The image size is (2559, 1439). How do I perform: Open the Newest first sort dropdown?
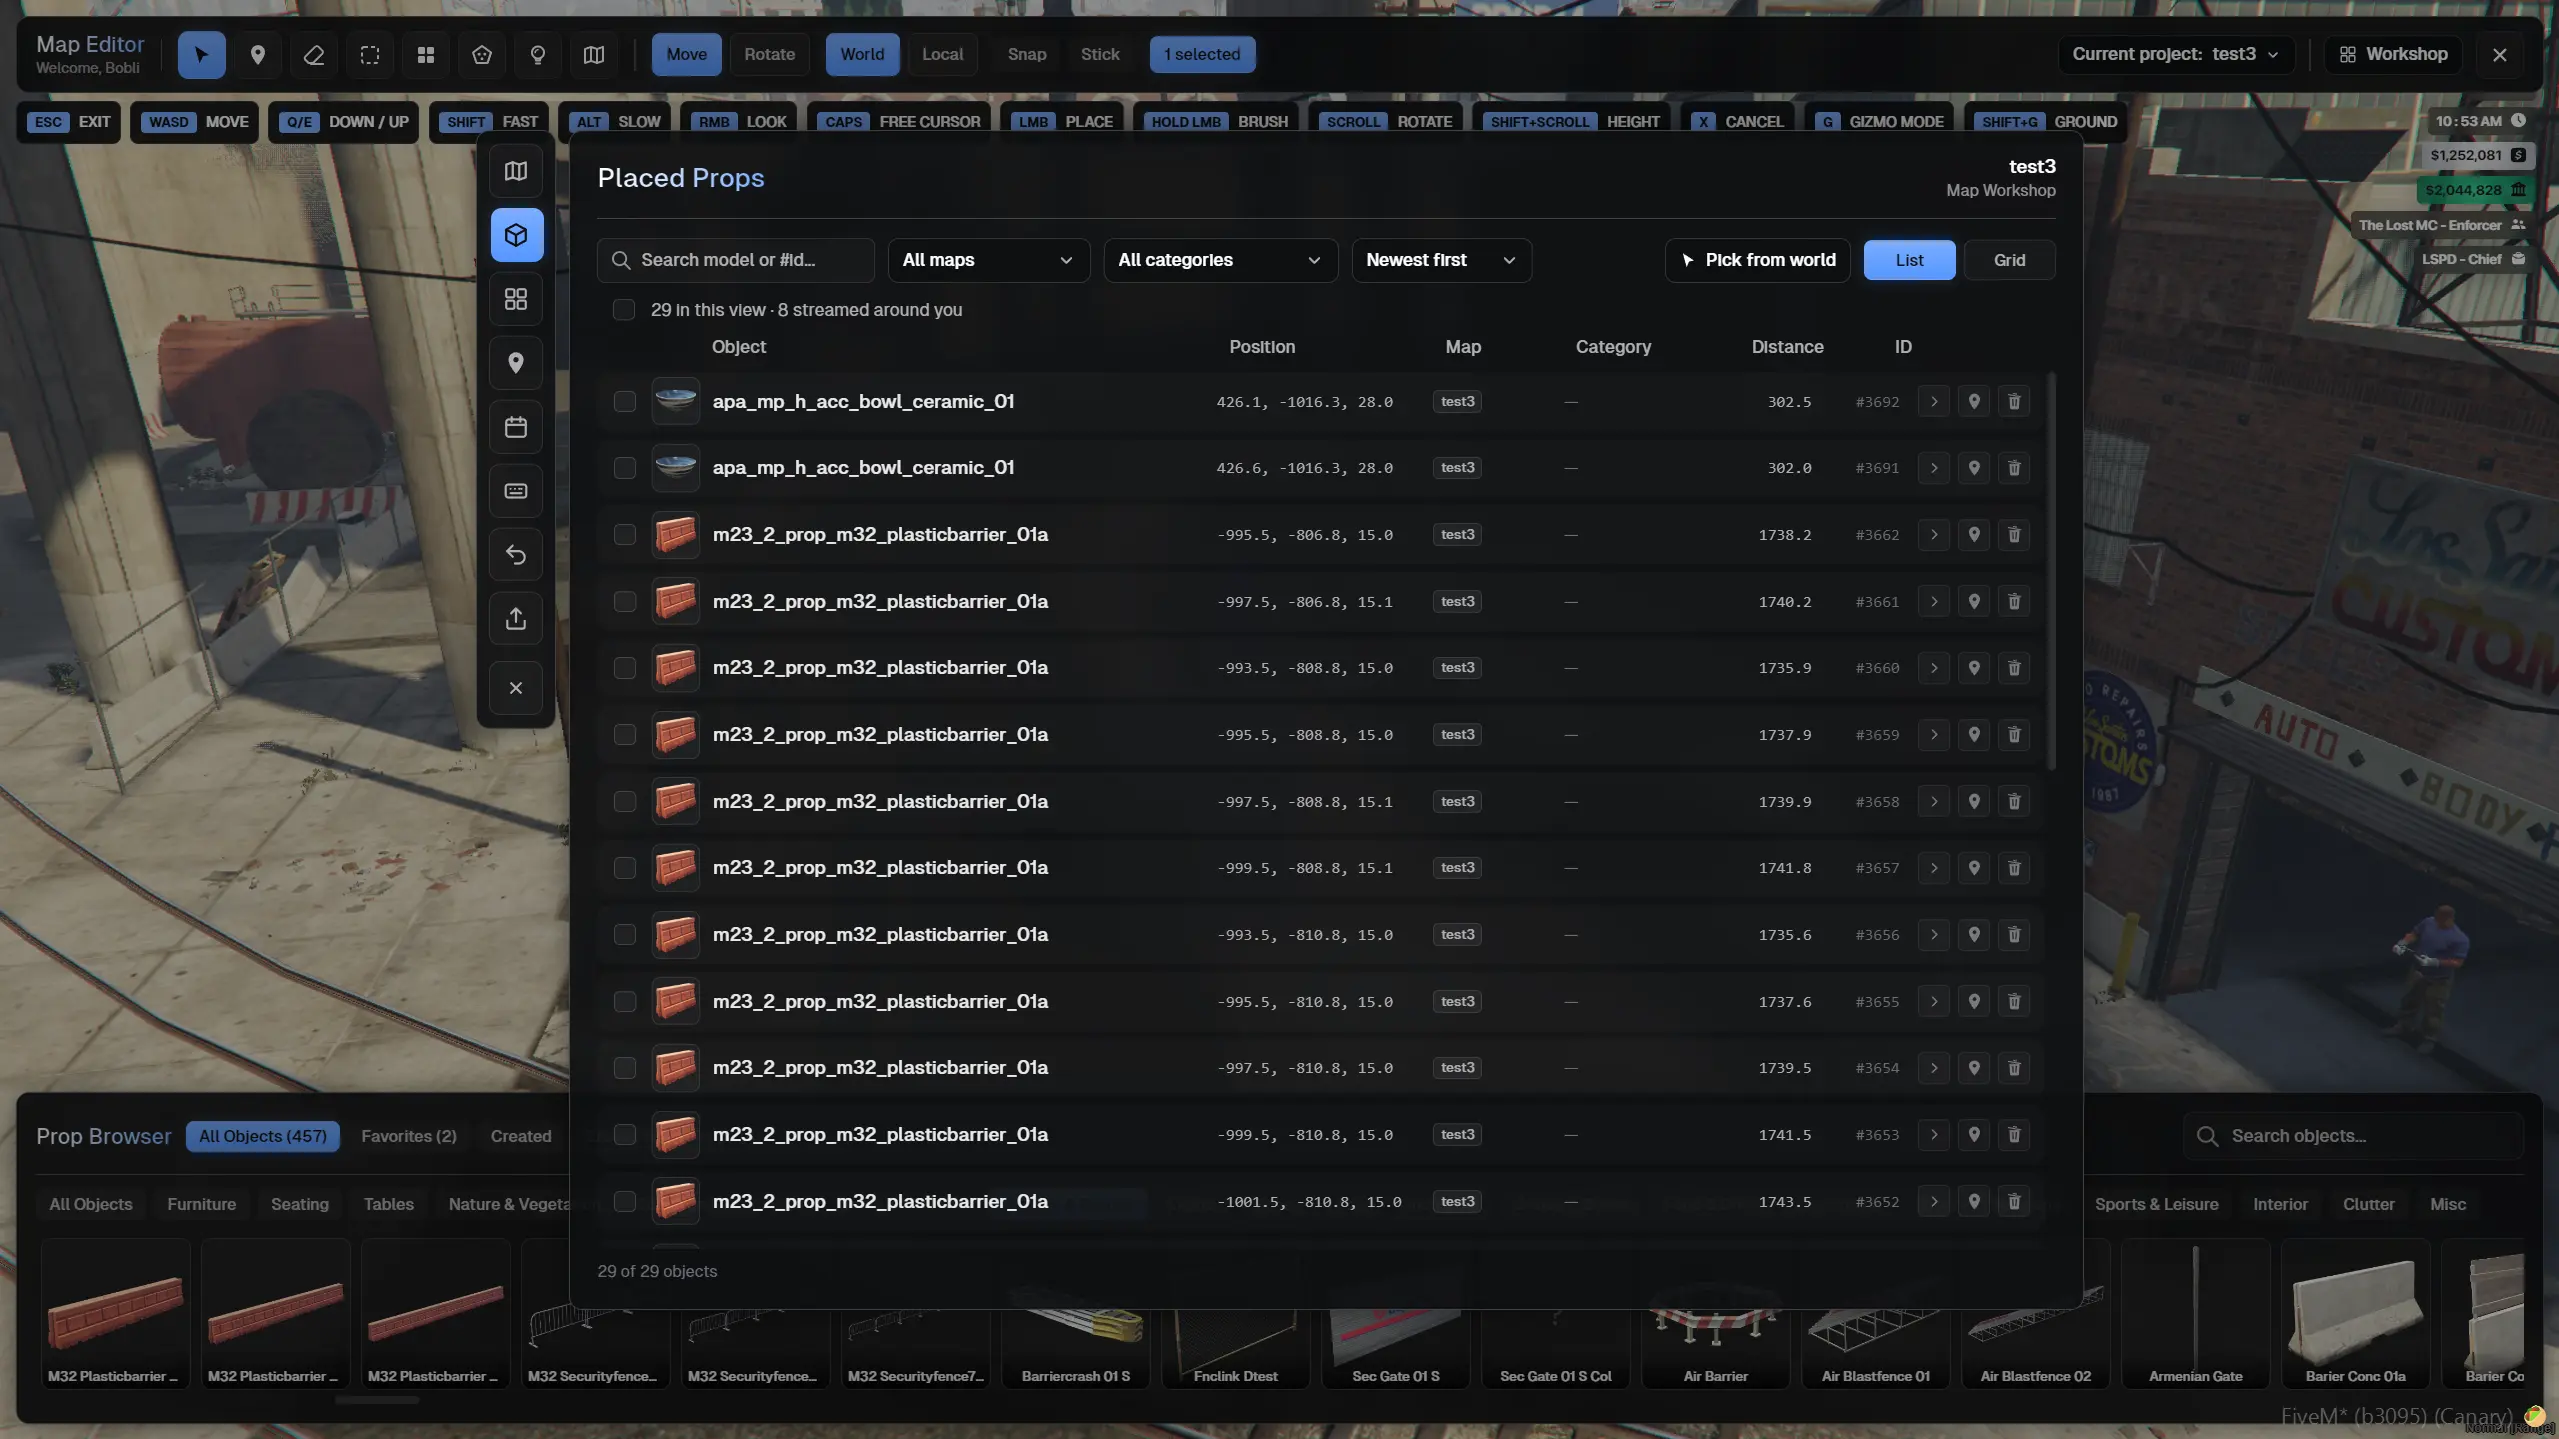pos(1441,260)
